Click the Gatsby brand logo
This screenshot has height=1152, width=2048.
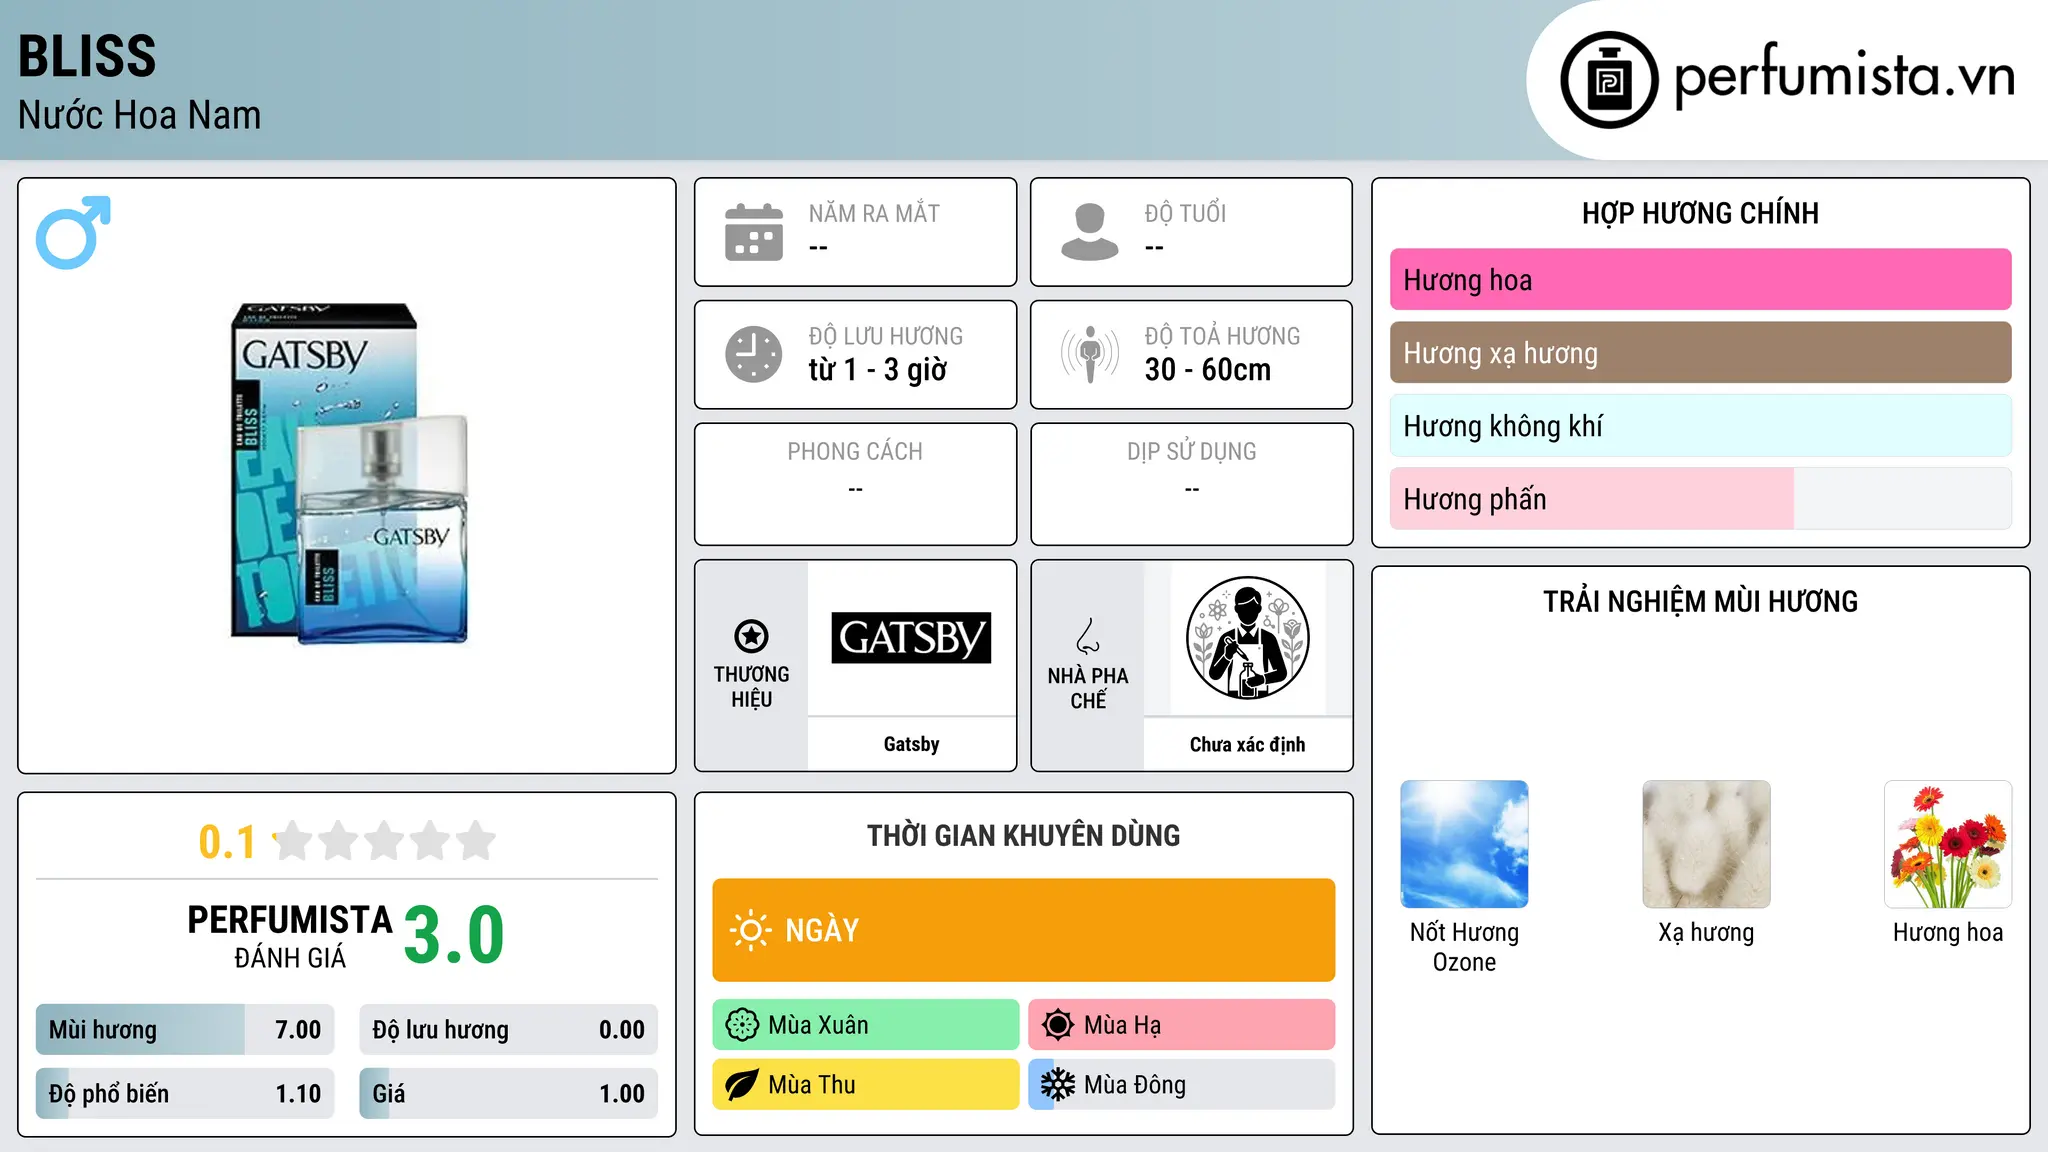(x=911, y=638)
